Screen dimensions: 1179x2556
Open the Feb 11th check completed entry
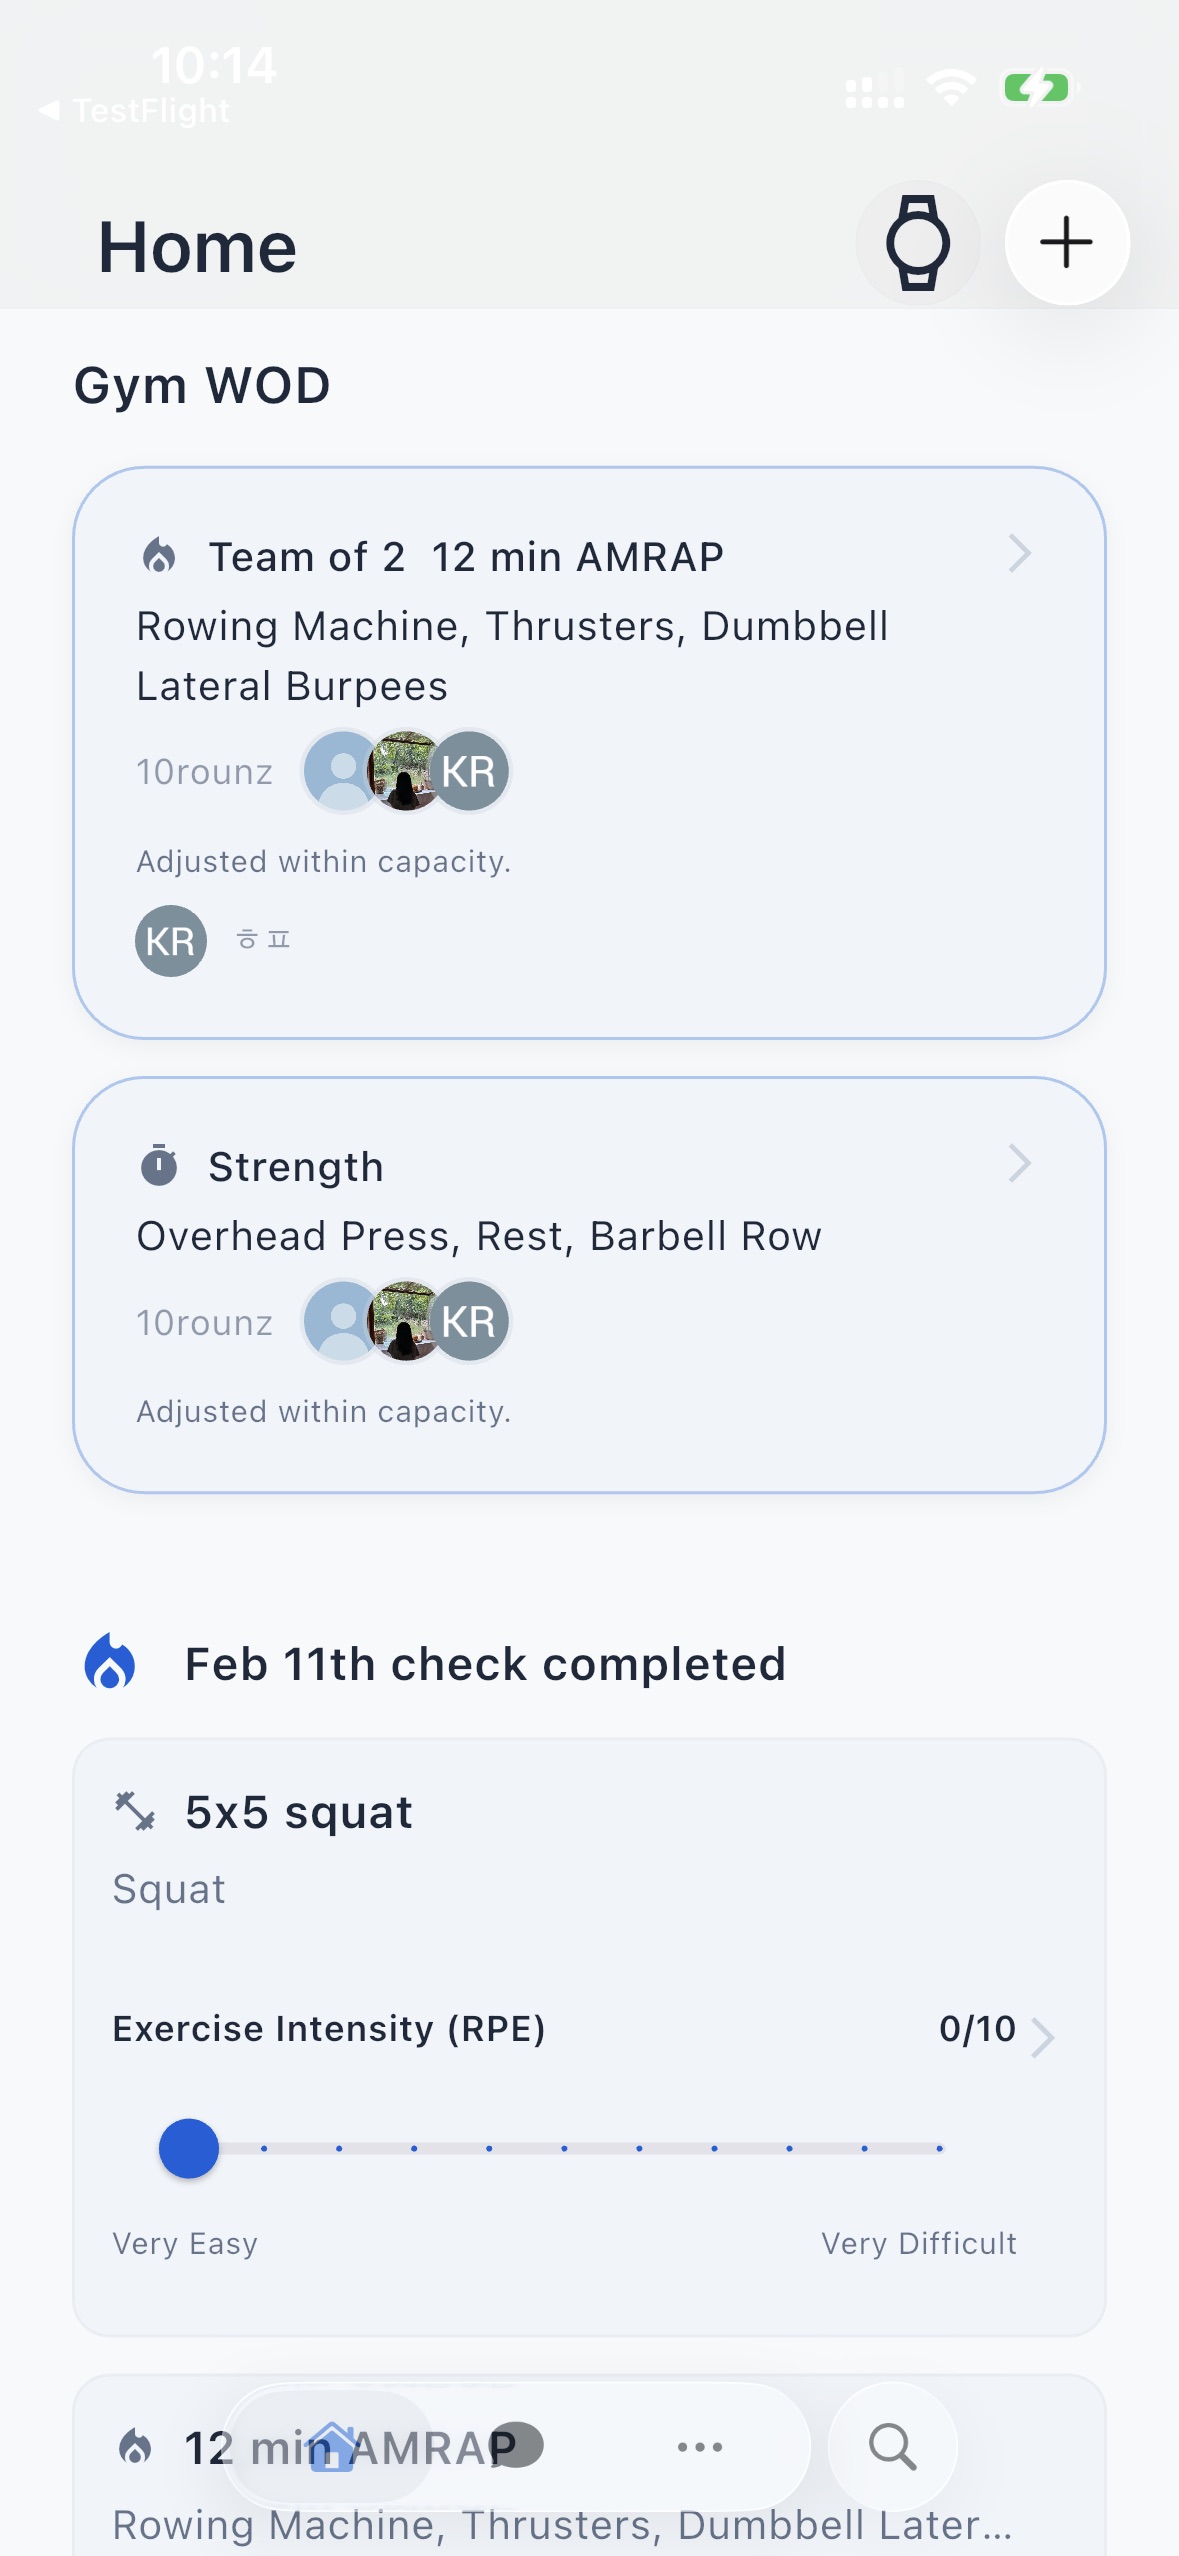[483, 1662]
